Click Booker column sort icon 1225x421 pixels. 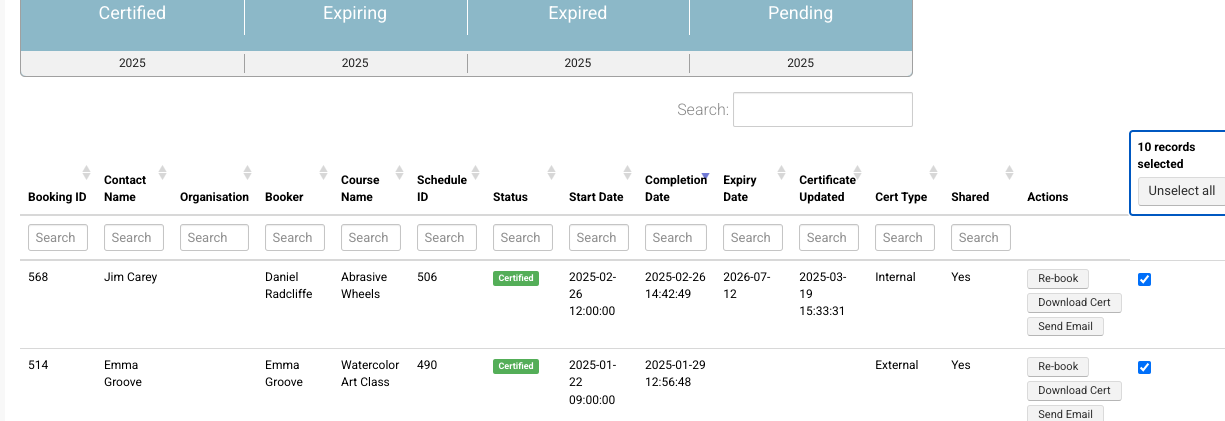point(323,172)
